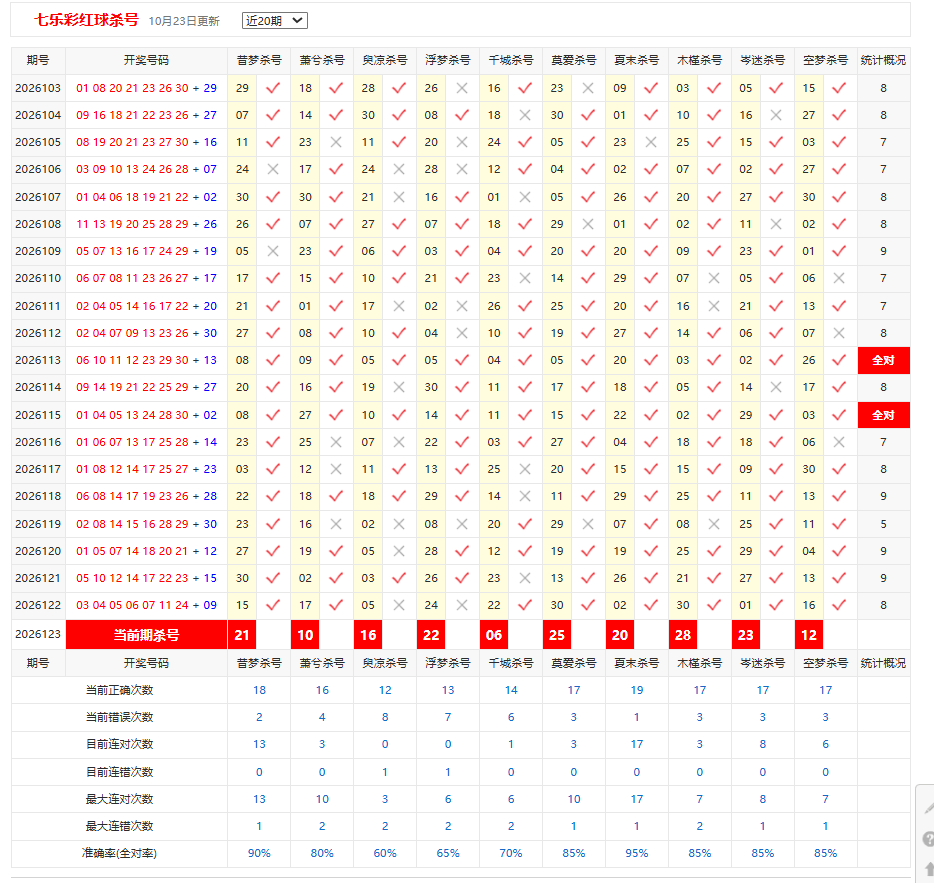Click kill number 27 of 空梦杀号 in row 2026104

click(808, 115)
